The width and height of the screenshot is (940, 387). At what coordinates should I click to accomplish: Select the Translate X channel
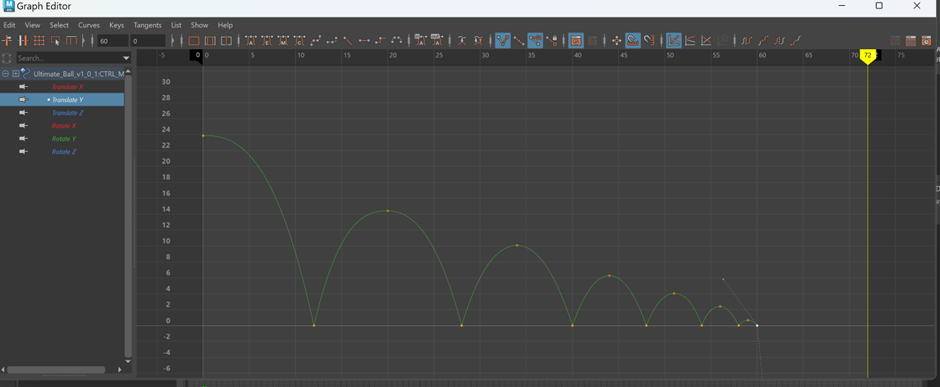click(x=67, y=87)
